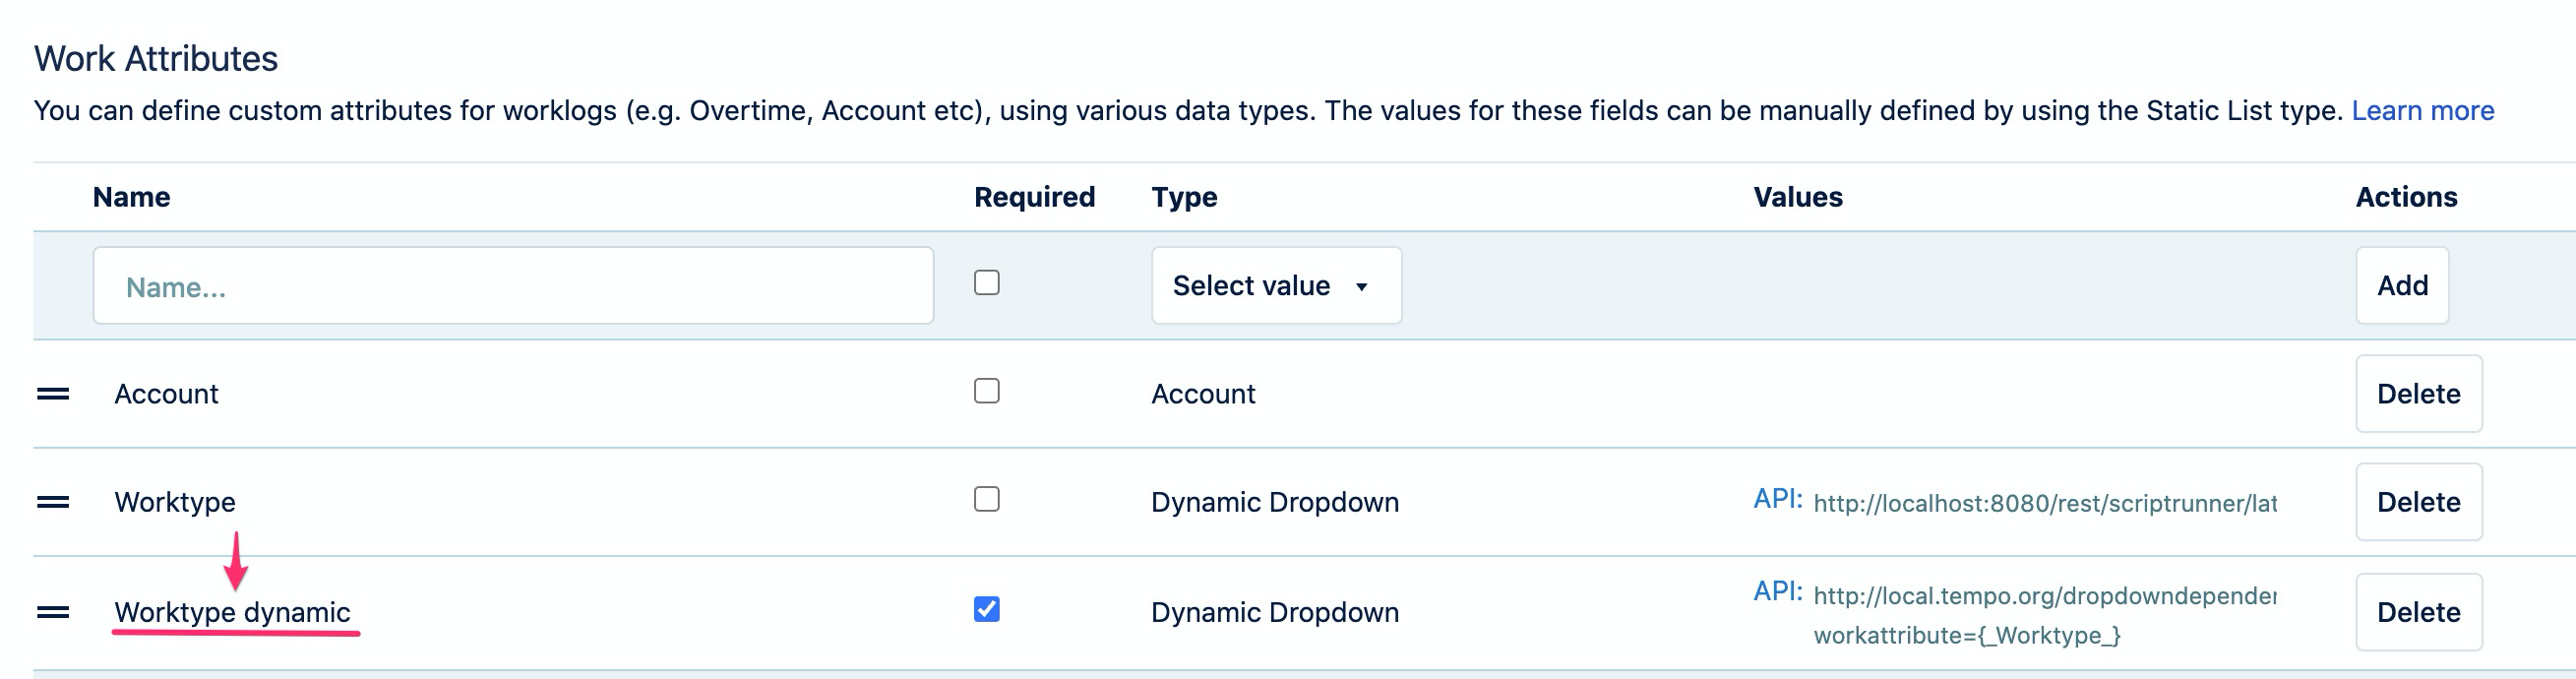
Task: Click the localhost scriptrunner API URL
Action: pyautogui.click(x=2044, y=503)
